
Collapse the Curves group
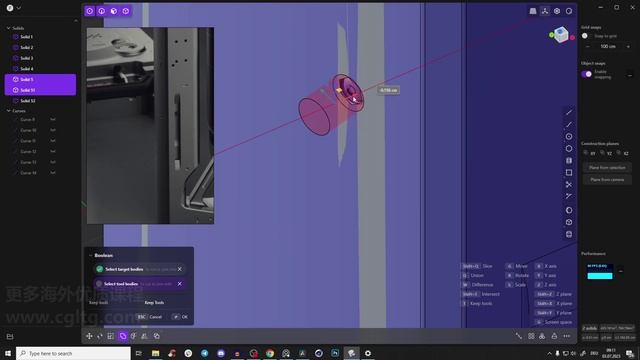tap(9, 111)
